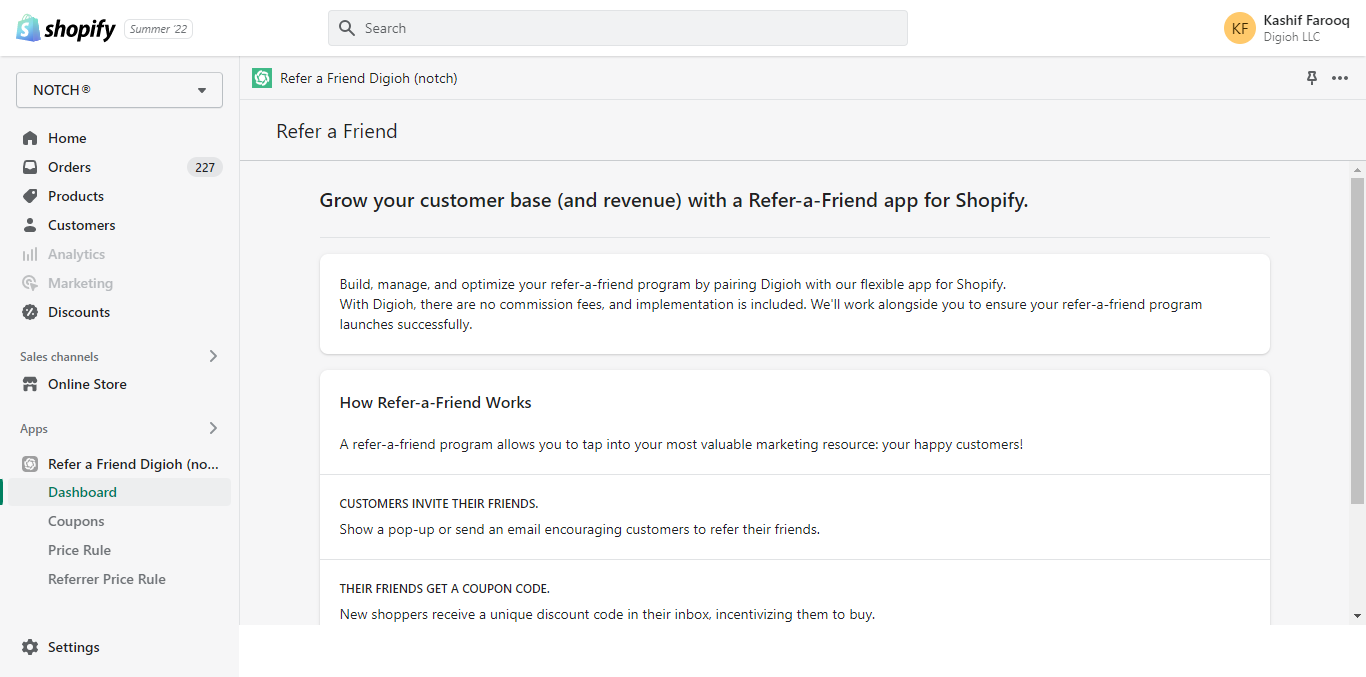Focus the Search input field
The height and width of the screenshot is (677, 1366).
pyautogui.click(x=618, y=28)
